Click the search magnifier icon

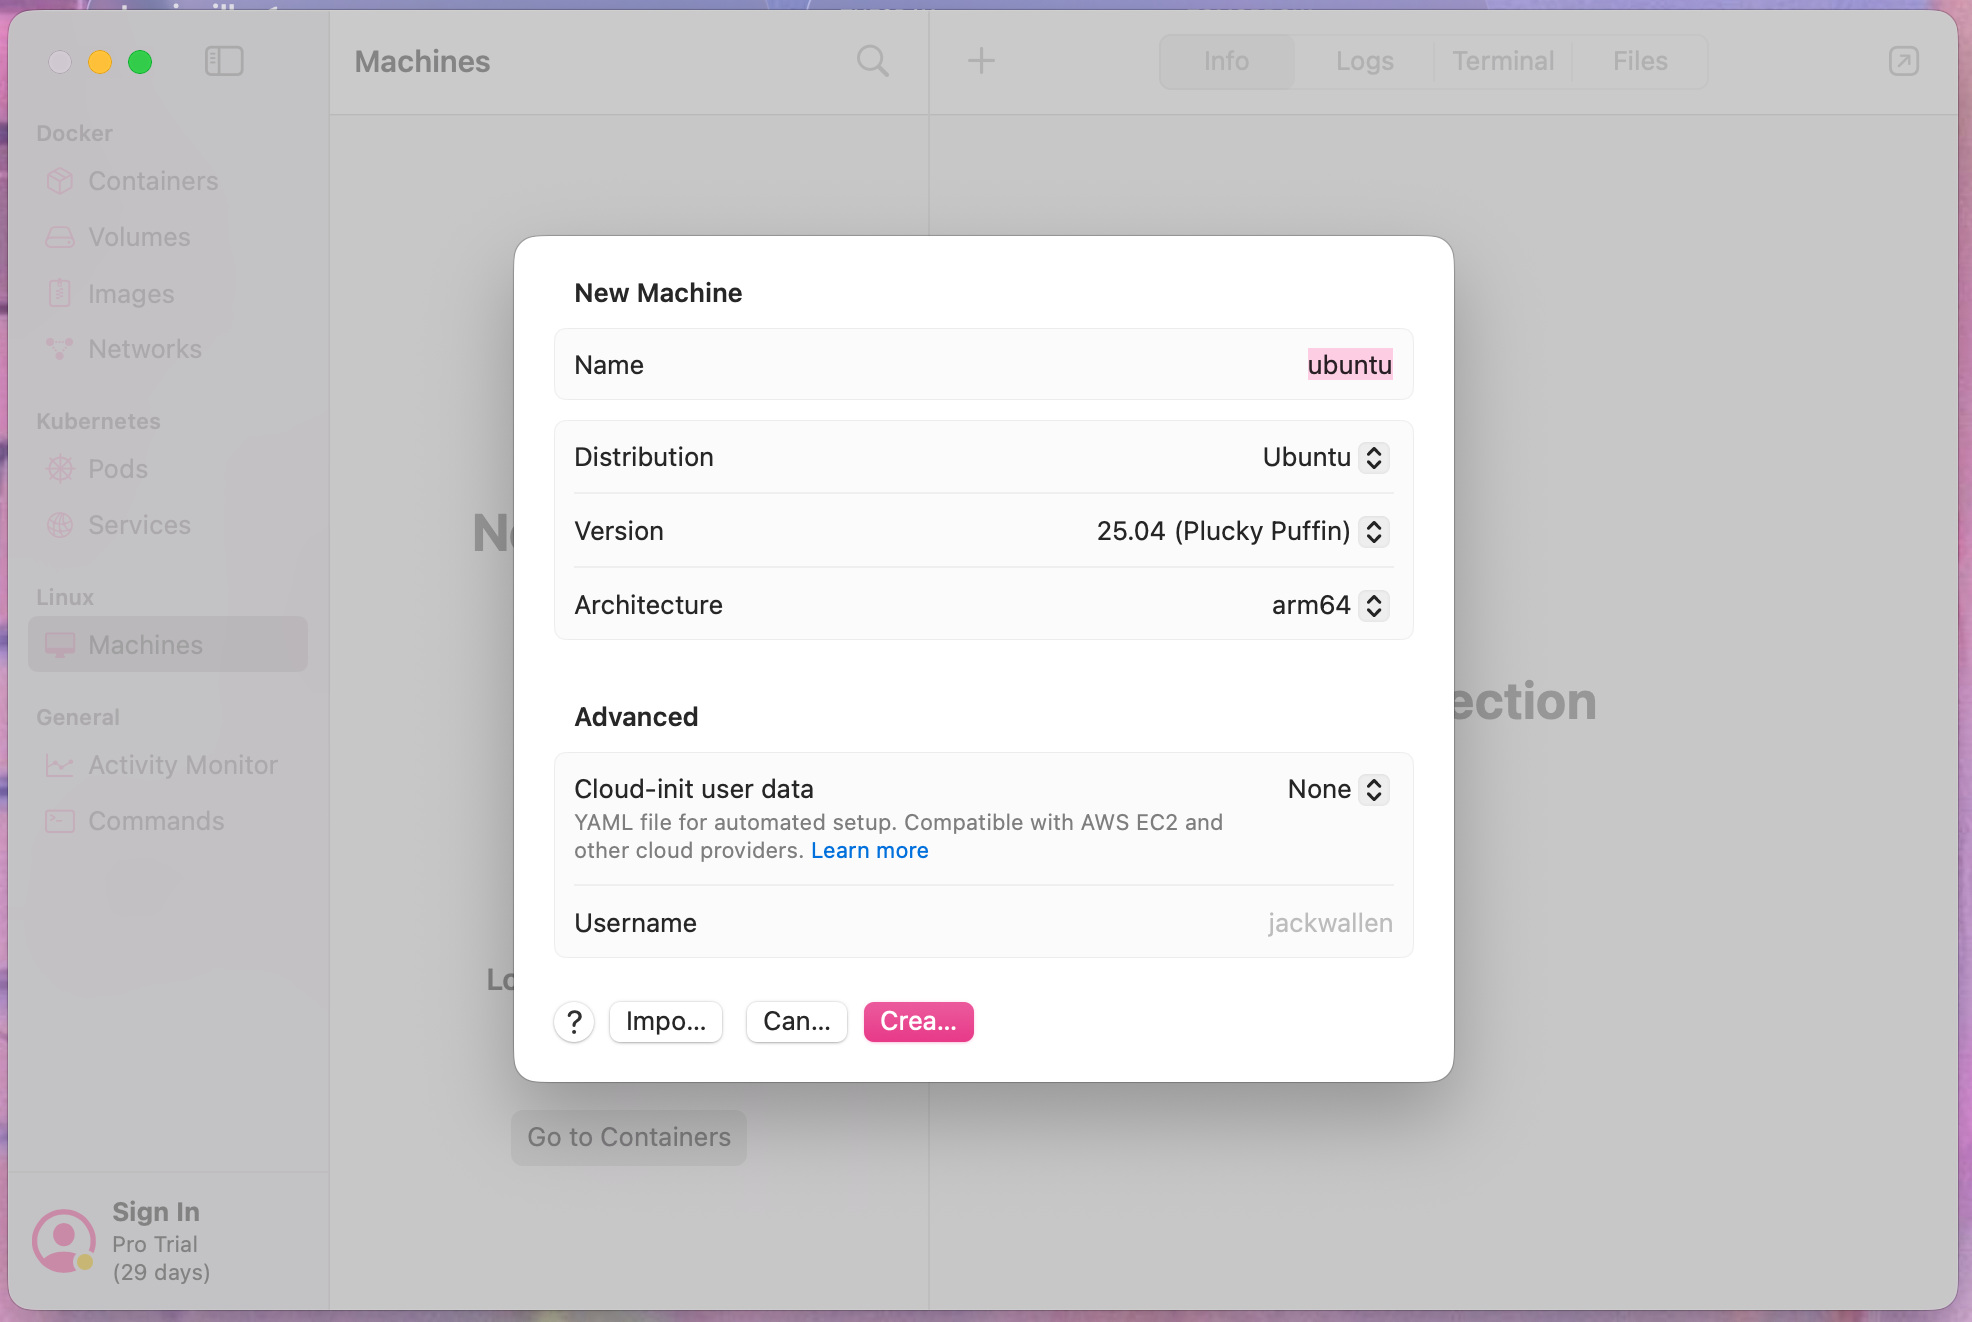pyautogui.click(x=872, y=61)
